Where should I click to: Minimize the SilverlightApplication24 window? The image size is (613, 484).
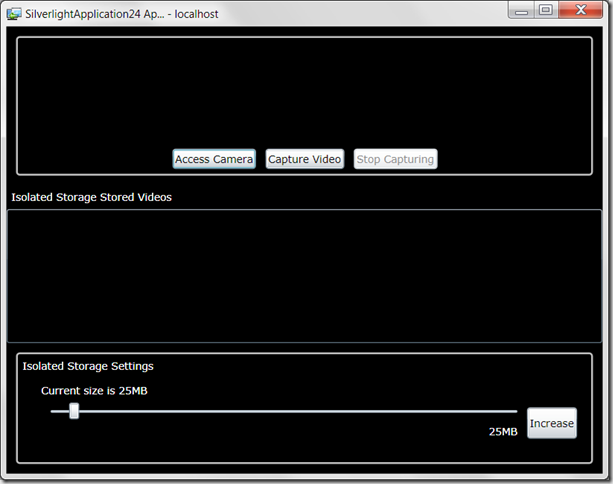tap(521, 11)
